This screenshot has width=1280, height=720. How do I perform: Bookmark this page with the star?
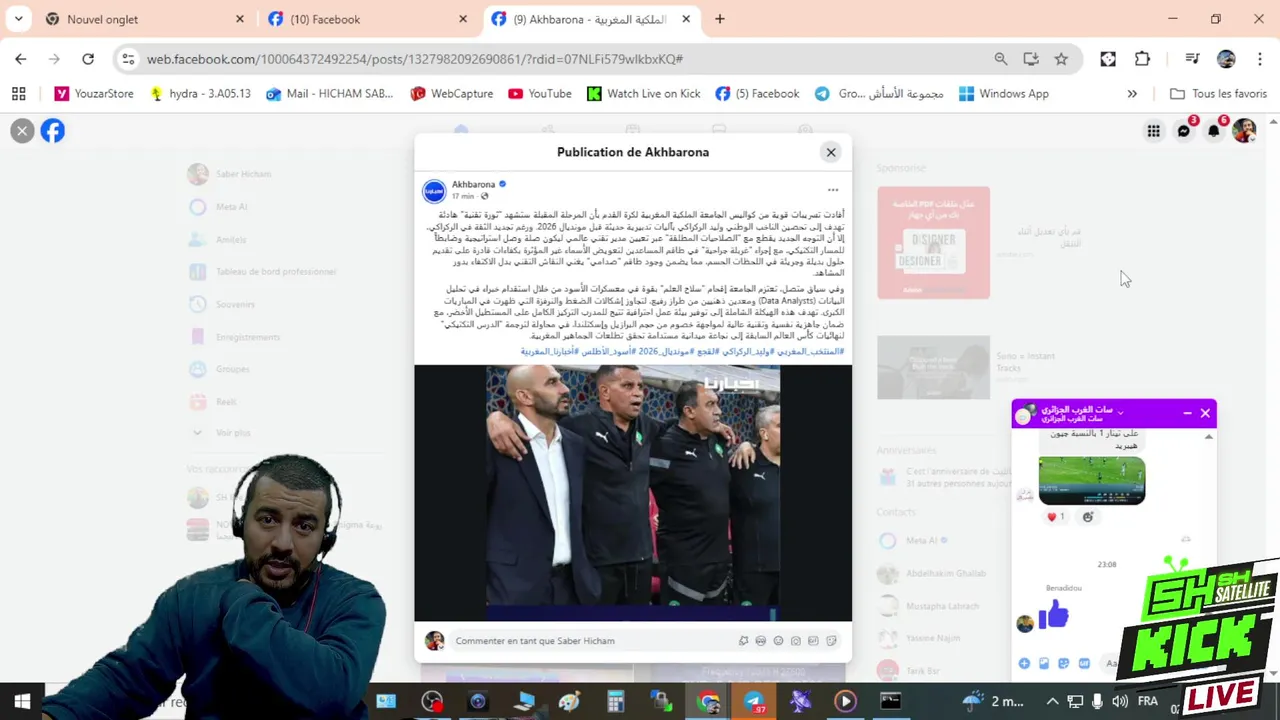tap(1061, 59)
